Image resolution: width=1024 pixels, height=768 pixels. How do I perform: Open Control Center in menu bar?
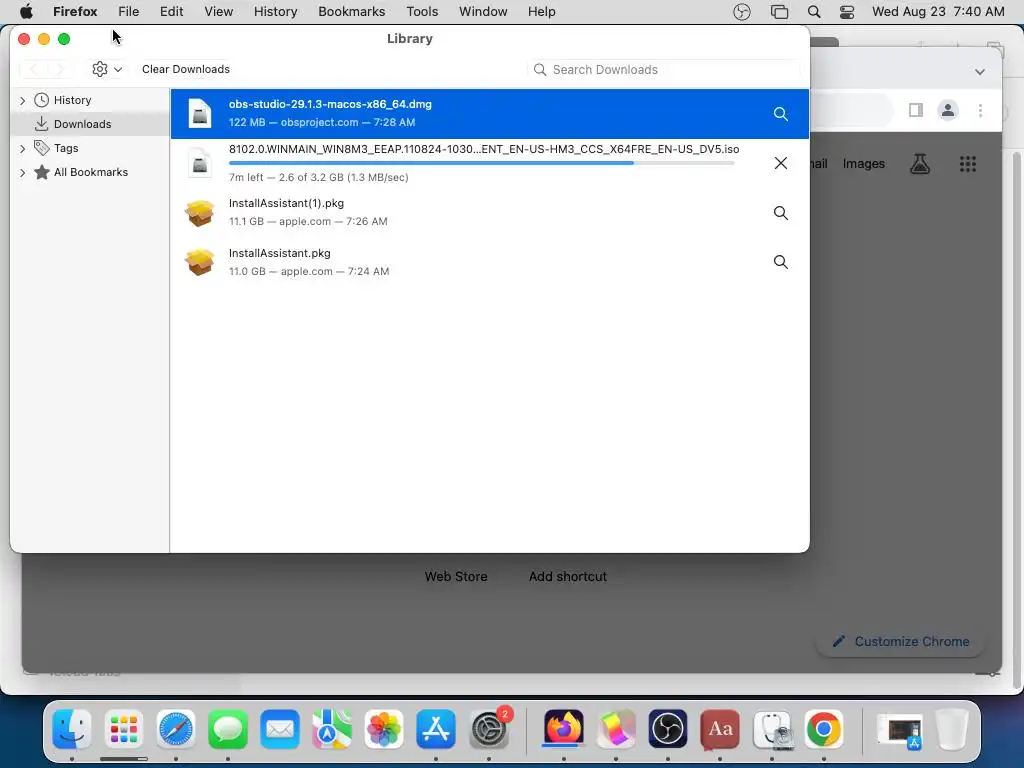click(847, 12)
